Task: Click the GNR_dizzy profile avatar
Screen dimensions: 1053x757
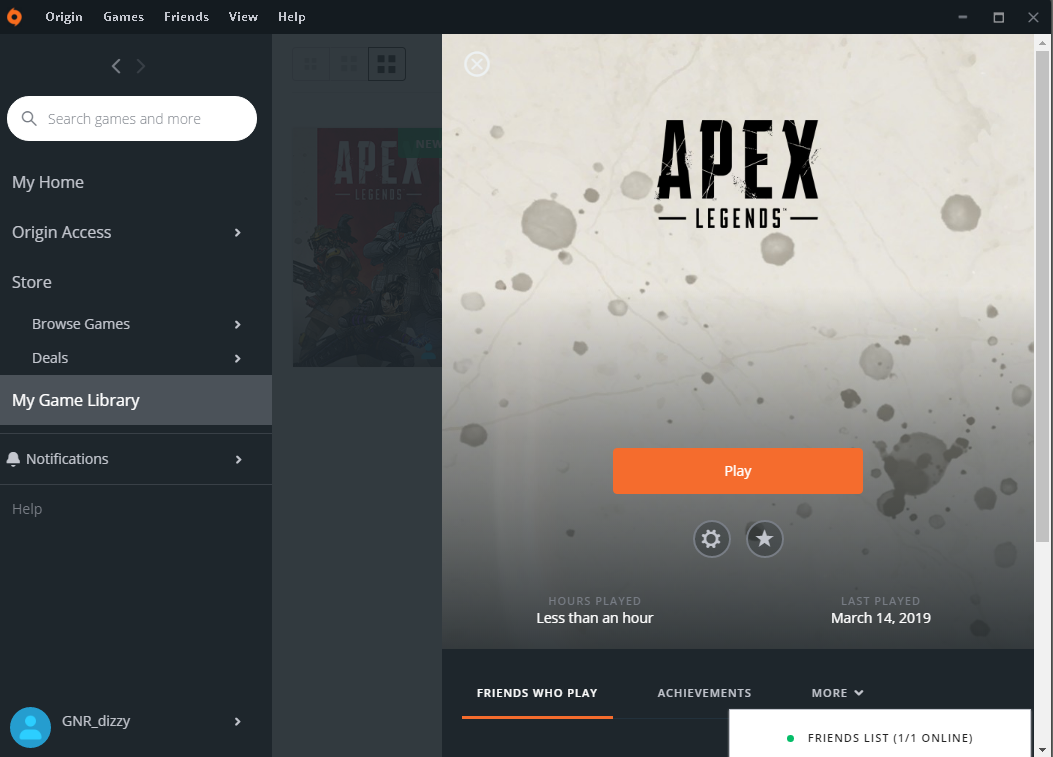Action: coord(30,727)
